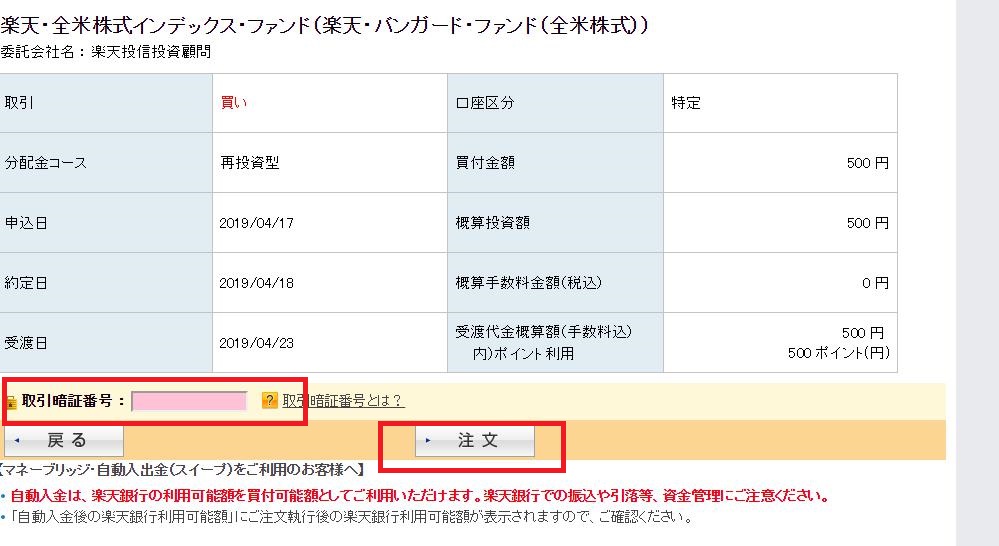The image size is (999, 546).
Task: Click the 約定日 row label
Action: tap(26, 283)
